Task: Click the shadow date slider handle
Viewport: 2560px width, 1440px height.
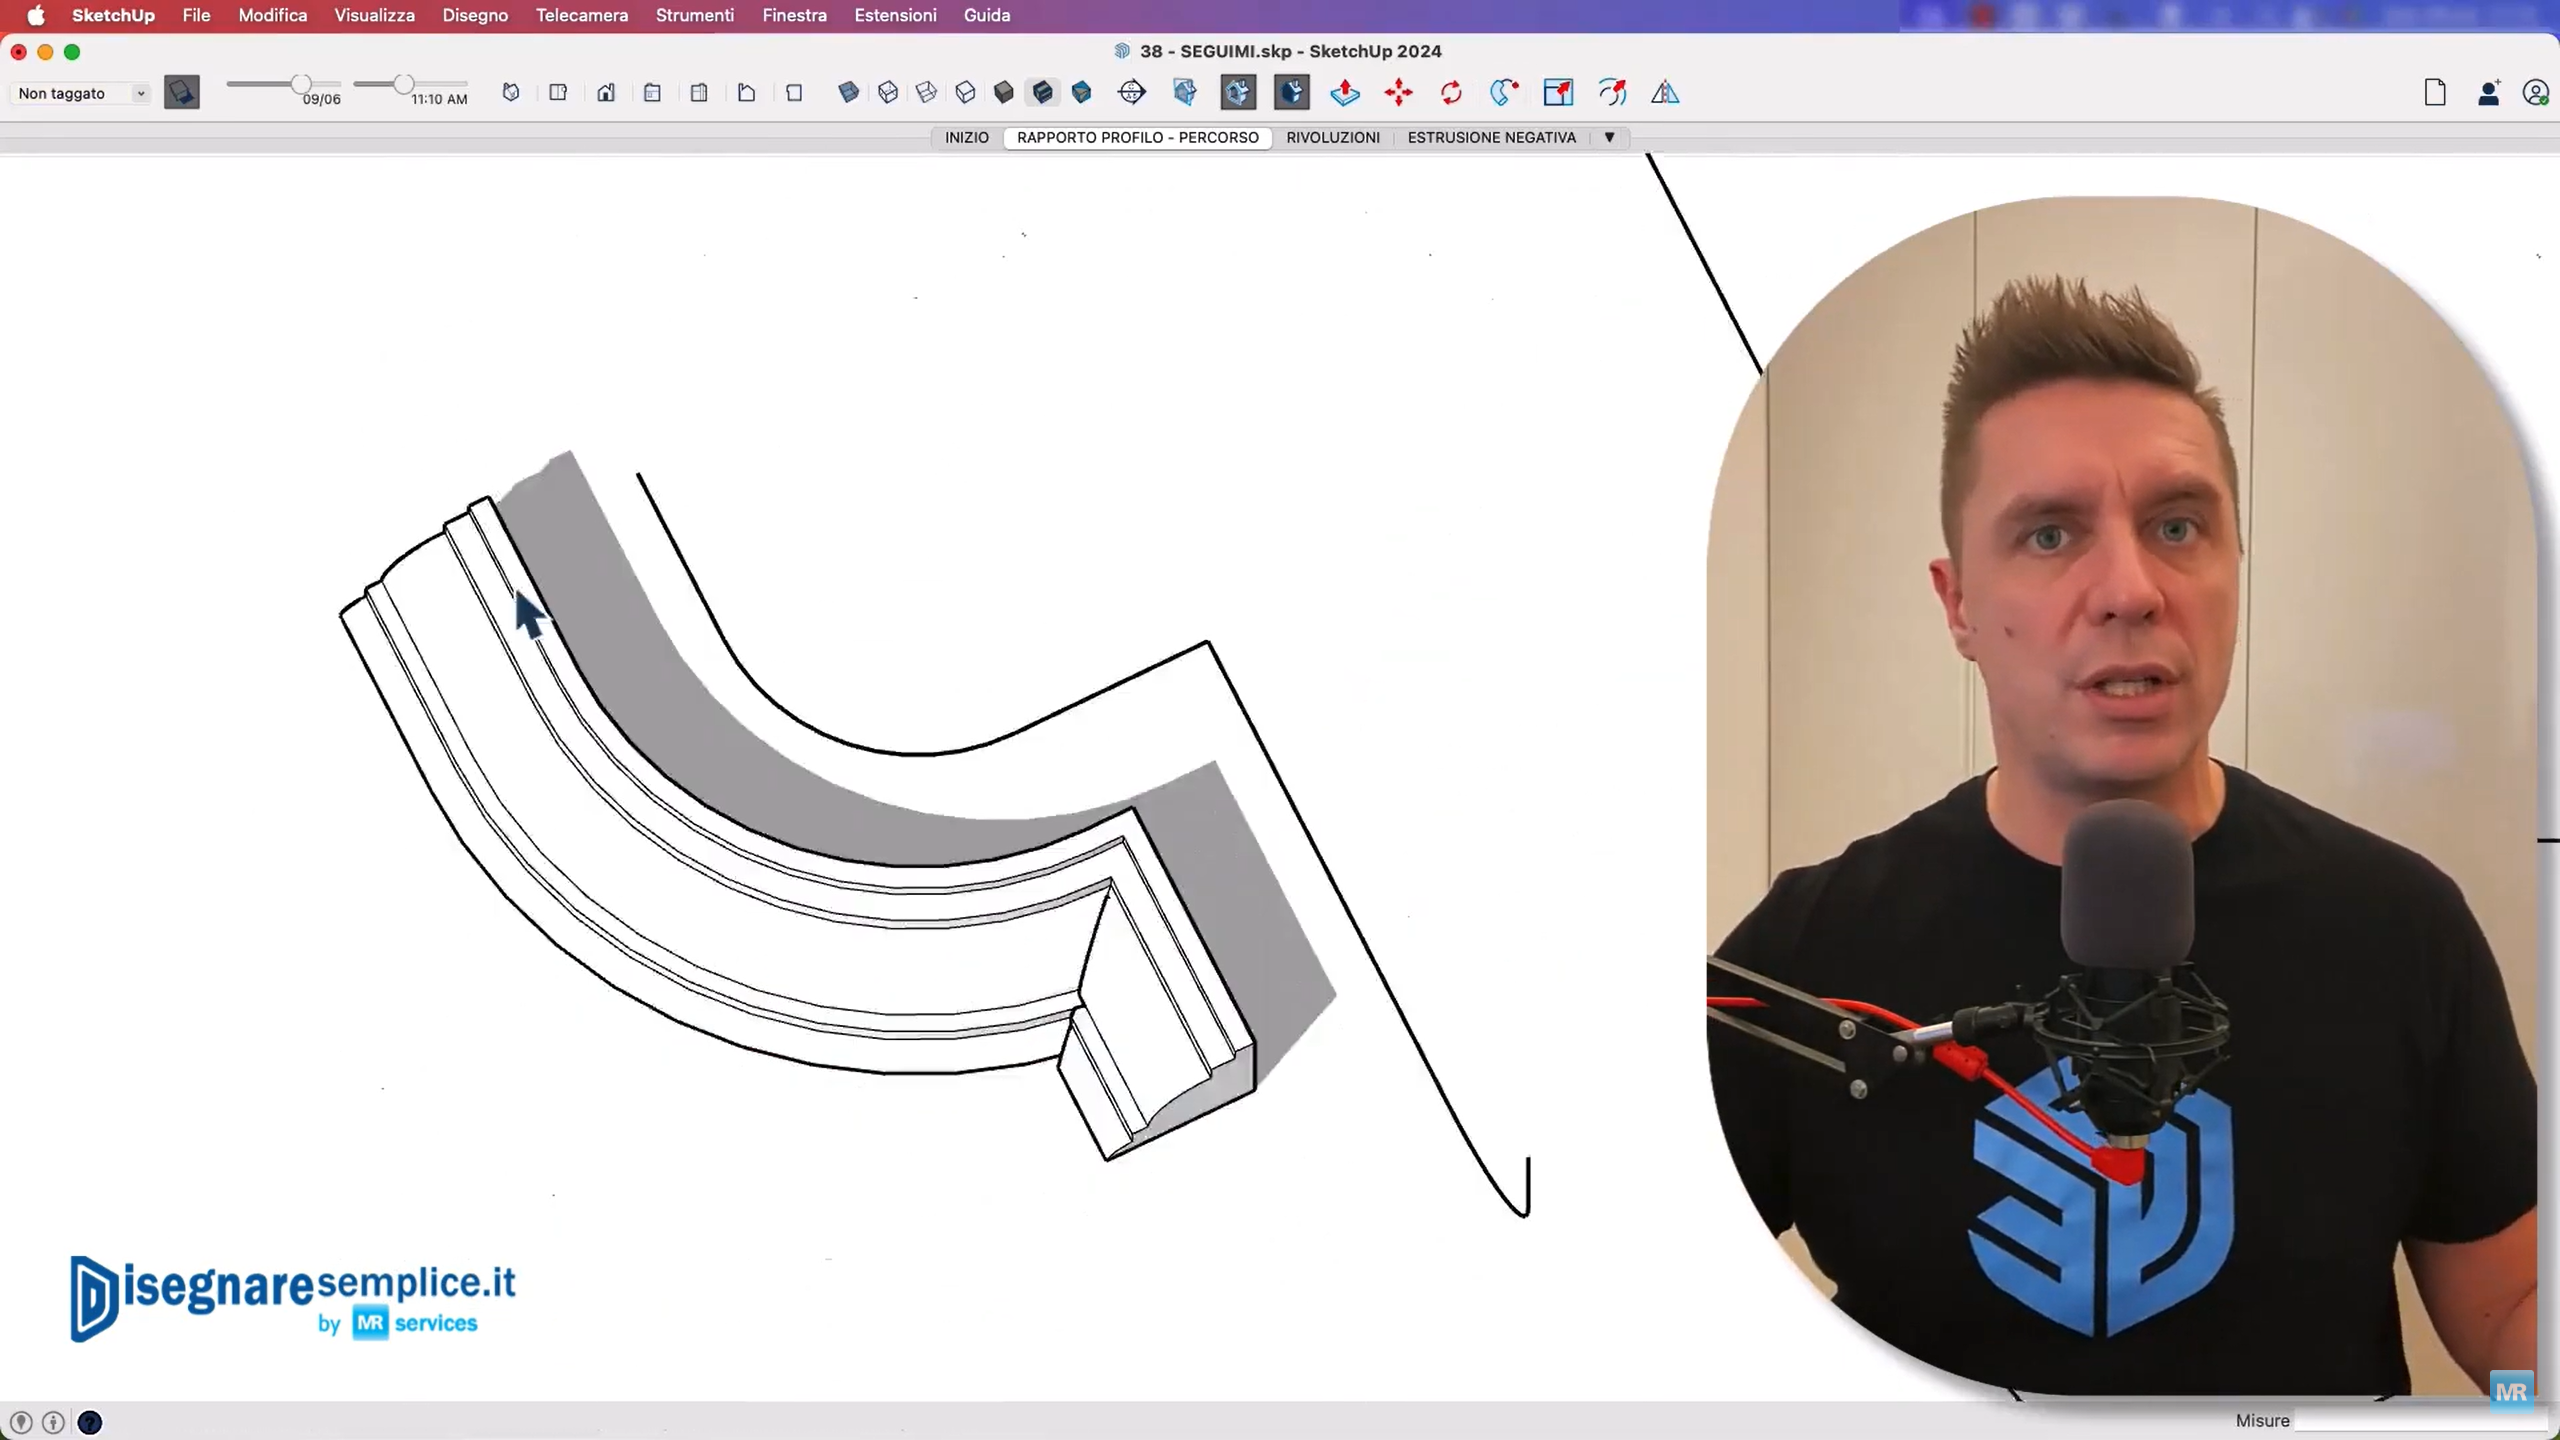Action: click(x=301, y=84)
